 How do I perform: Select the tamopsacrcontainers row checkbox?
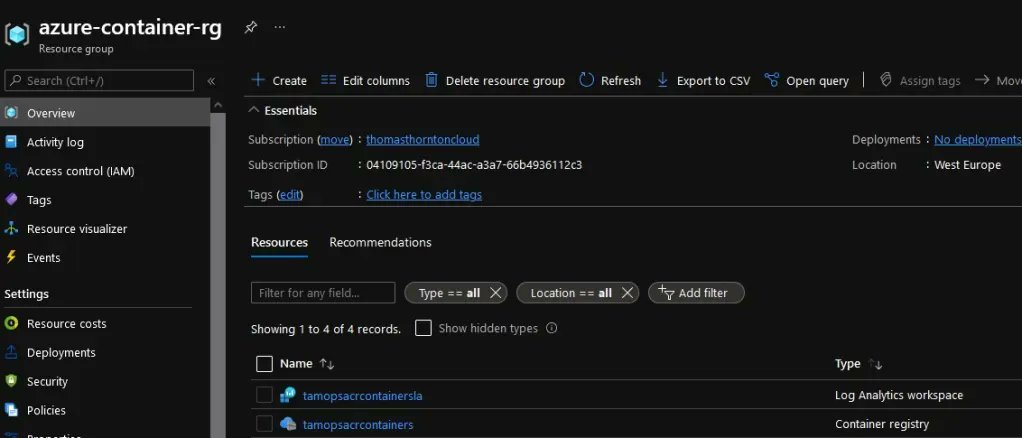[264, 424]
